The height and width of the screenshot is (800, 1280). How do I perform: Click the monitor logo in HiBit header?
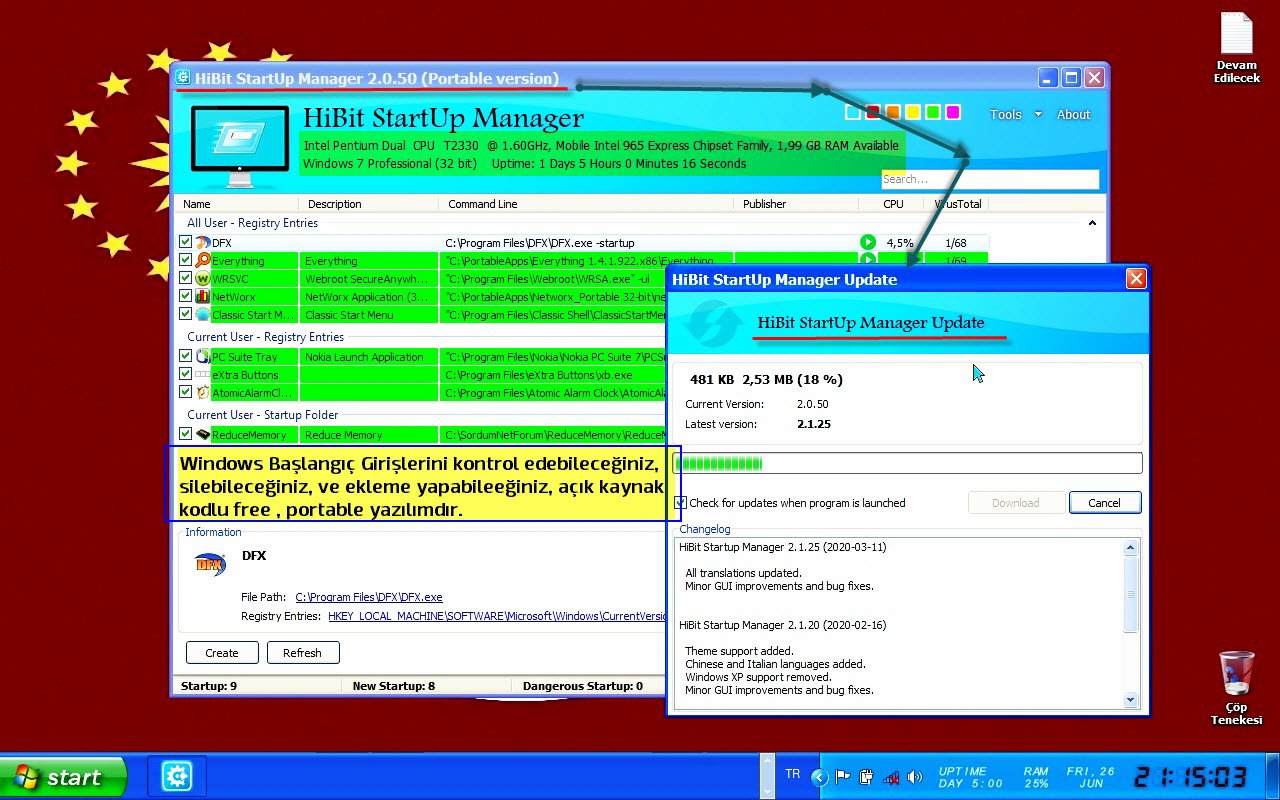click(239, 147)
